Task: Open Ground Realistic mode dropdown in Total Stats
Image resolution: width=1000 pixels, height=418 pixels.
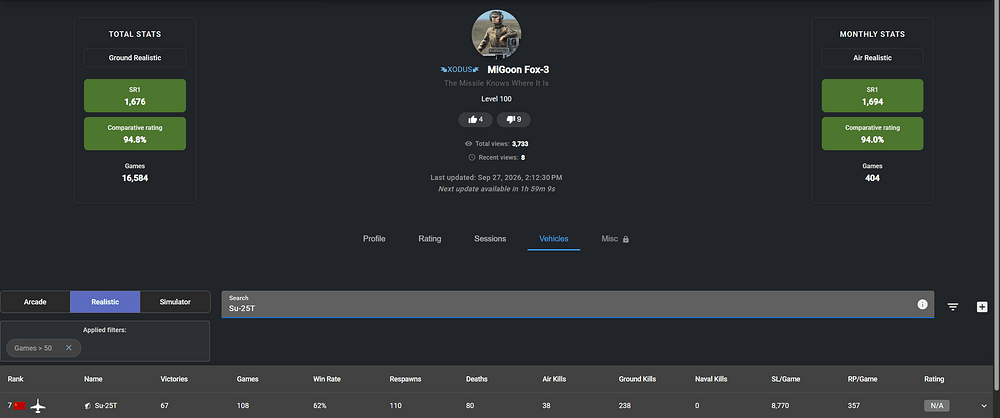Action: click(135, 57)
